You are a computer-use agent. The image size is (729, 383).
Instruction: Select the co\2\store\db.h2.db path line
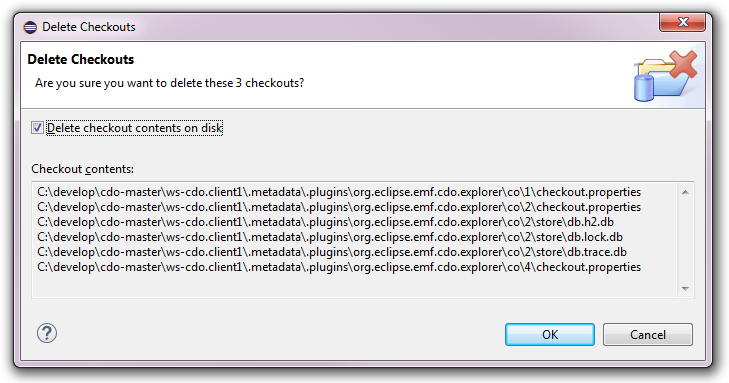click(x=325, y=222)
